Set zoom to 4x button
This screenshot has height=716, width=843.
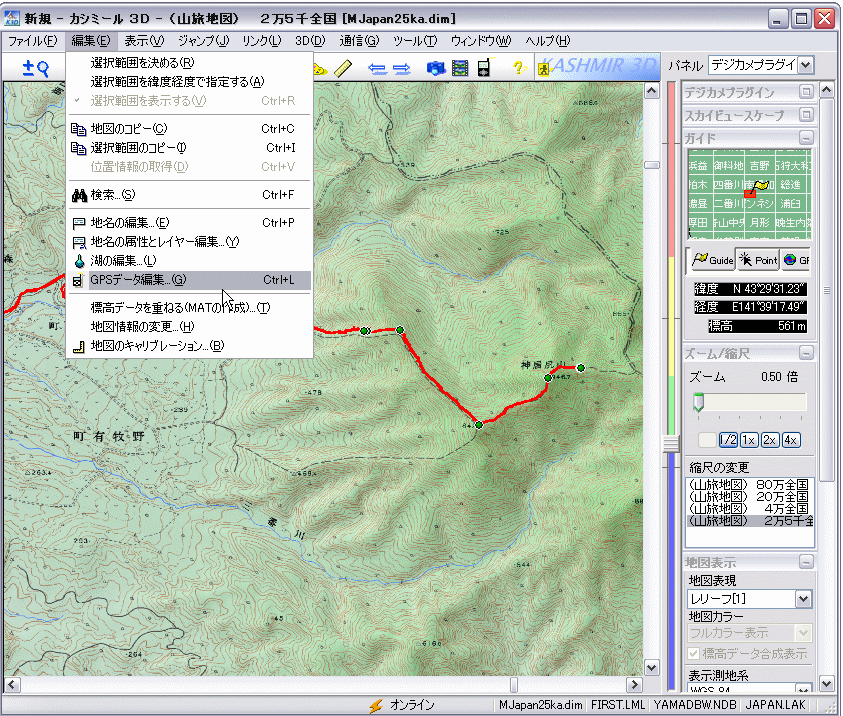pyautogui.click(x=790, y=440)
